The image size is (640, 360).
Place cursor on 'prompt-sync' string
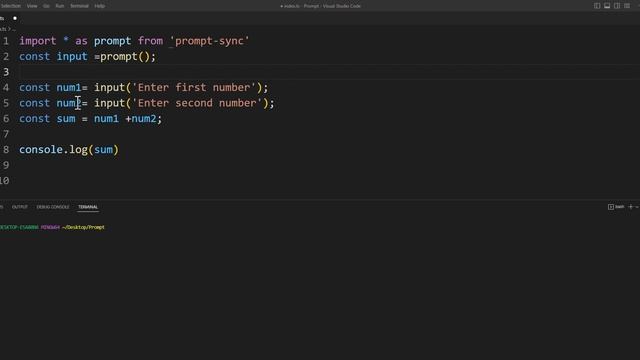pos(209,41)
